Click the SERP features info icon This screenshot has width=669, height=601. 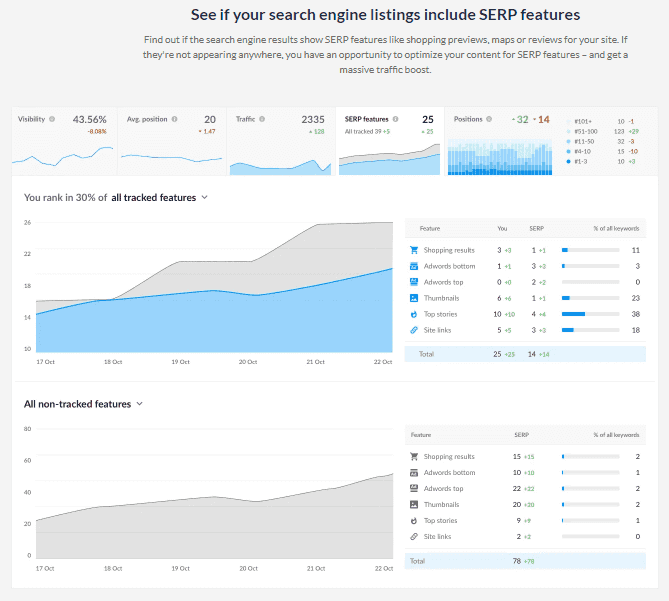pos(396,119)
